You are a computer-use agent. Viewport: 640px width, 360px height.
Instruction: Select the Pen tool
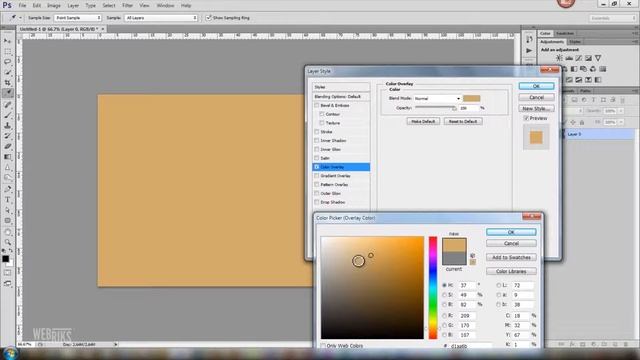click(7, 189)
